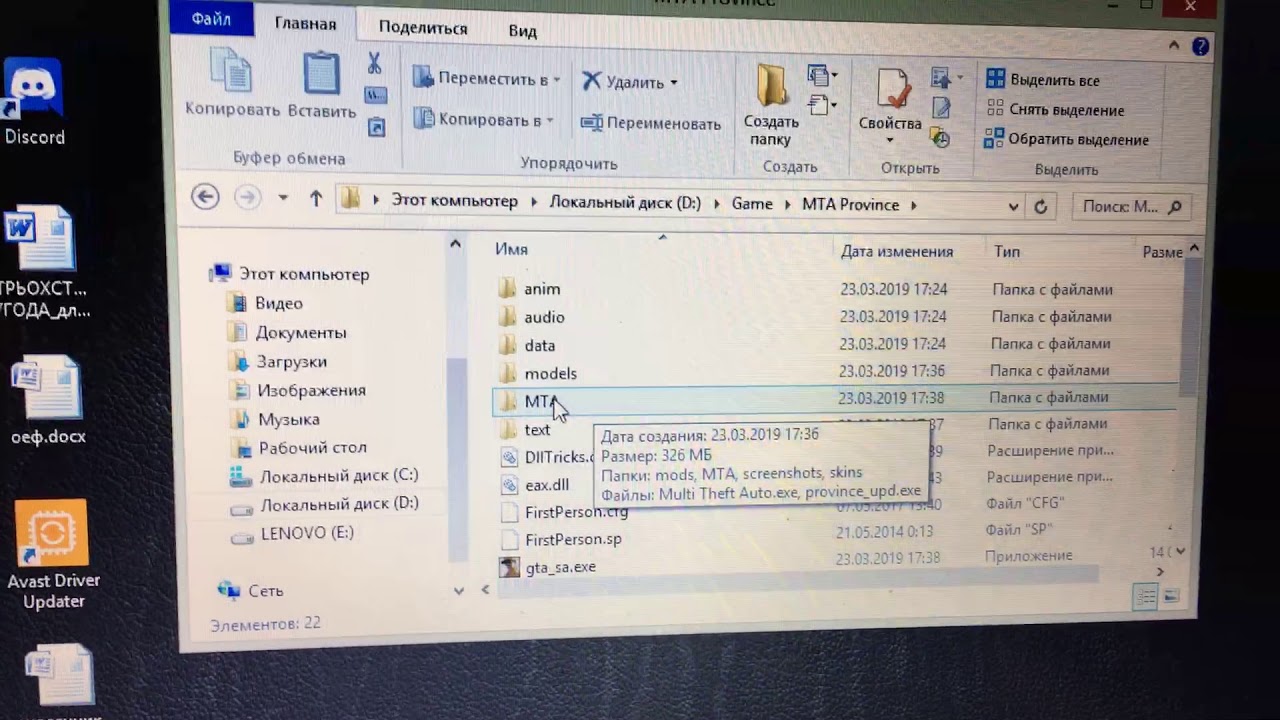Click the search box

tap(1131, 207)
